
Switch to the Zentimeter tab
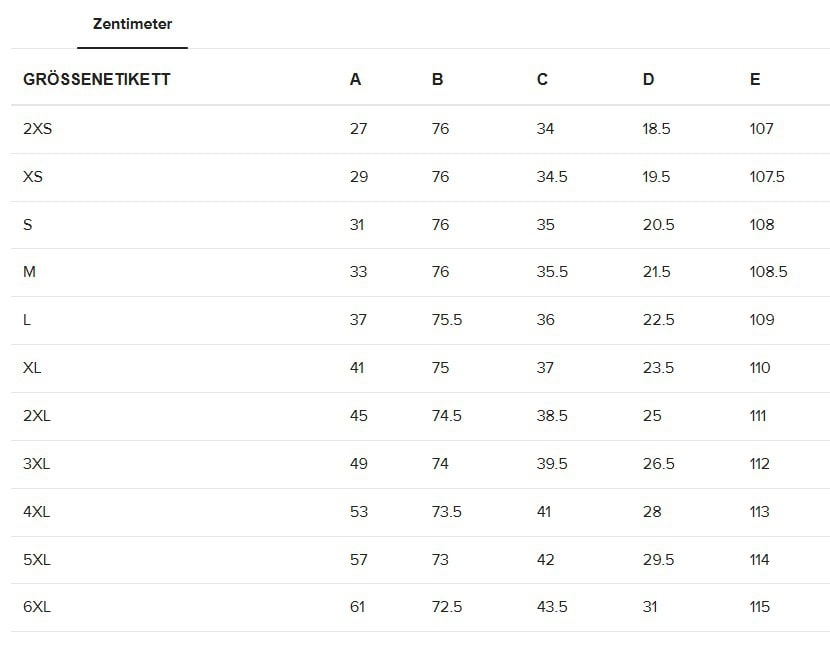132,24
